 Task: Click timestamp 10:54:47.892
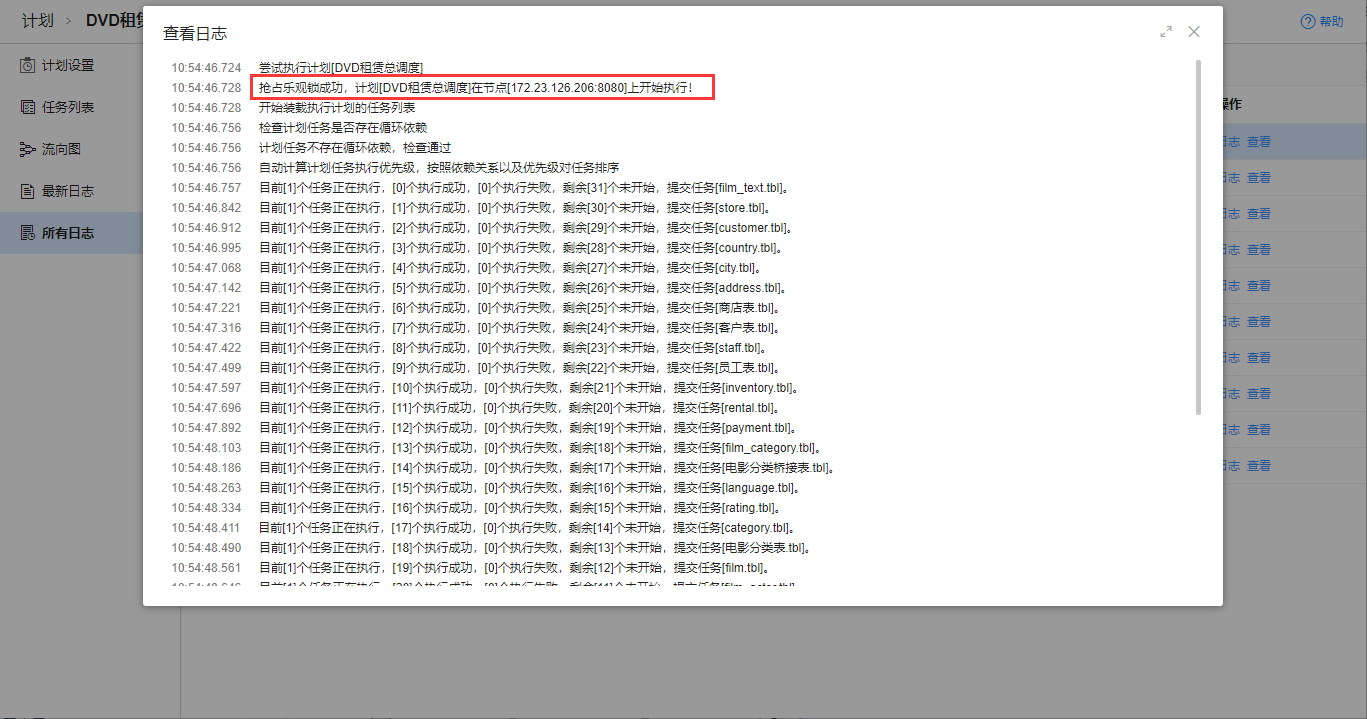206,428
